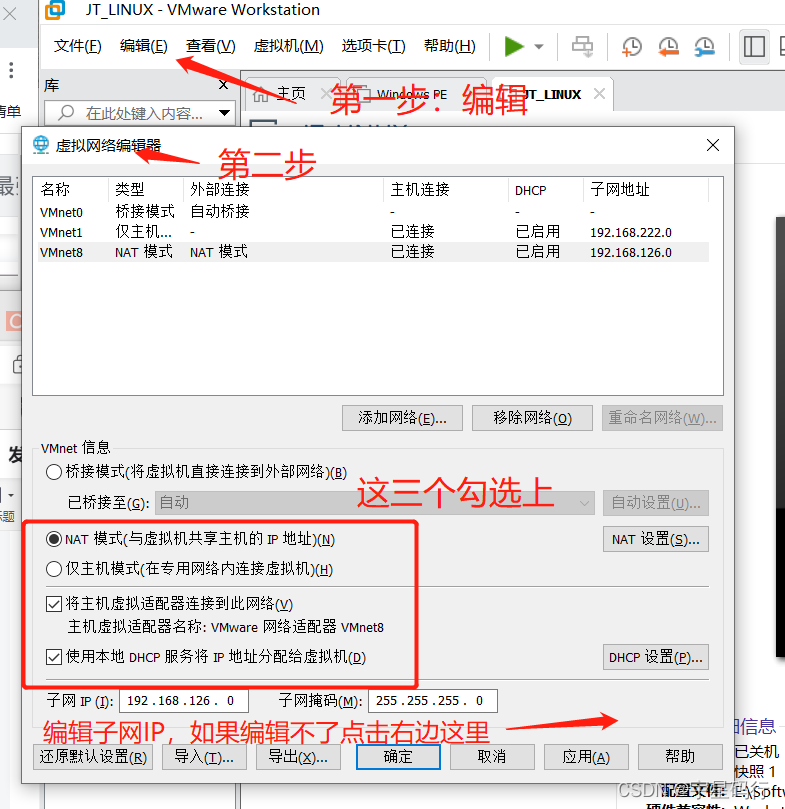Close the library panel with the X
The height and width of the screenshot is (809, 785).
pos(223,85)
